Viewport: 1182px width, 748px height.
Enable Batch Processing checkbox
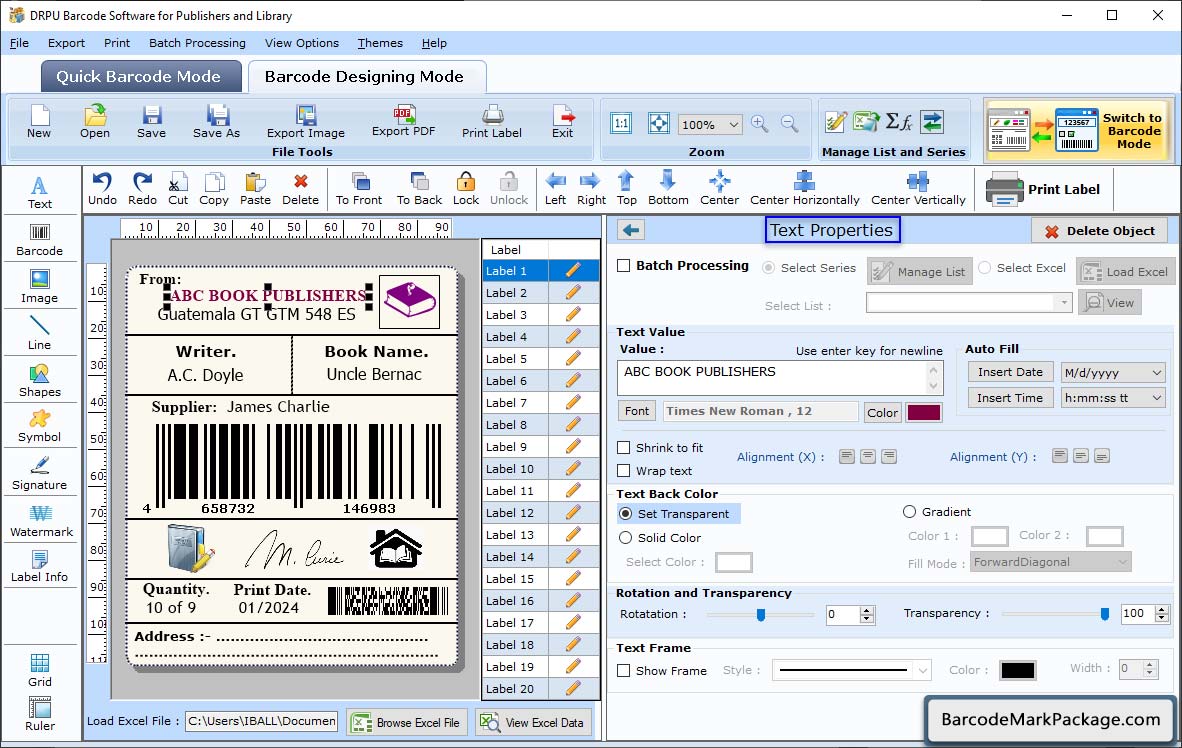(623, 265)
